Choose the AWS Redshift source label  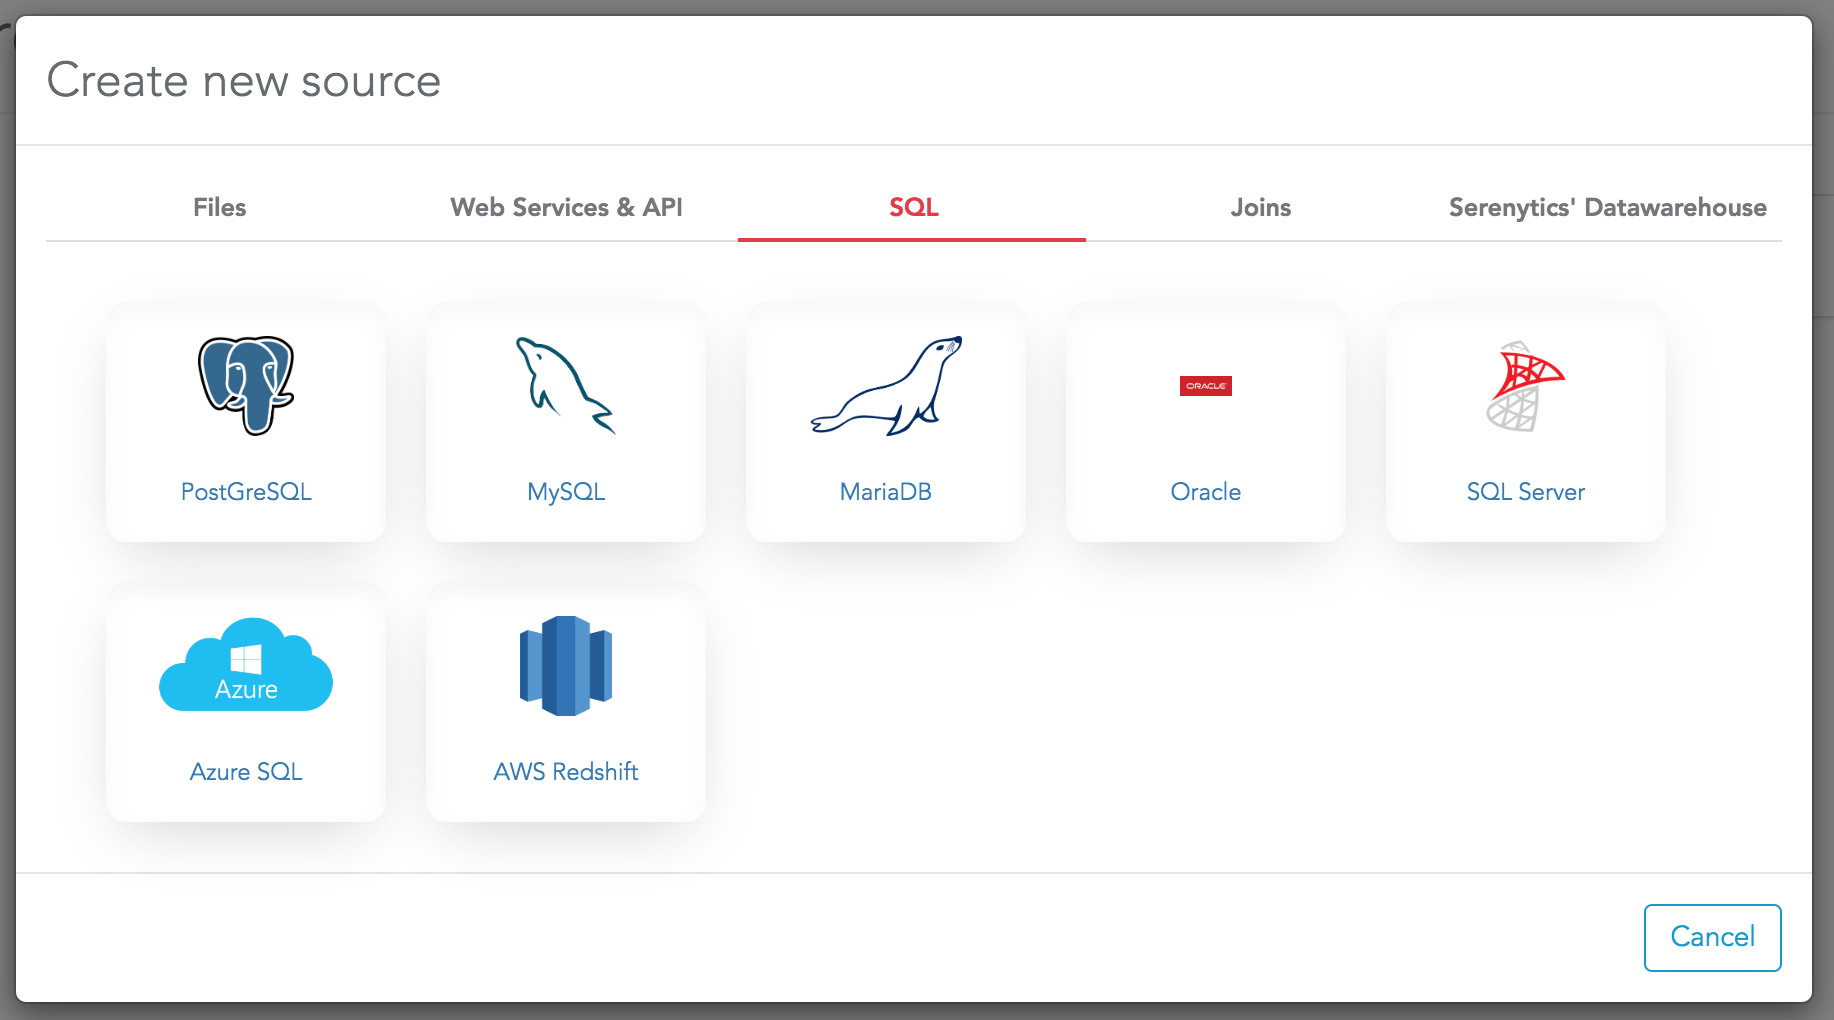pos(566,772)
